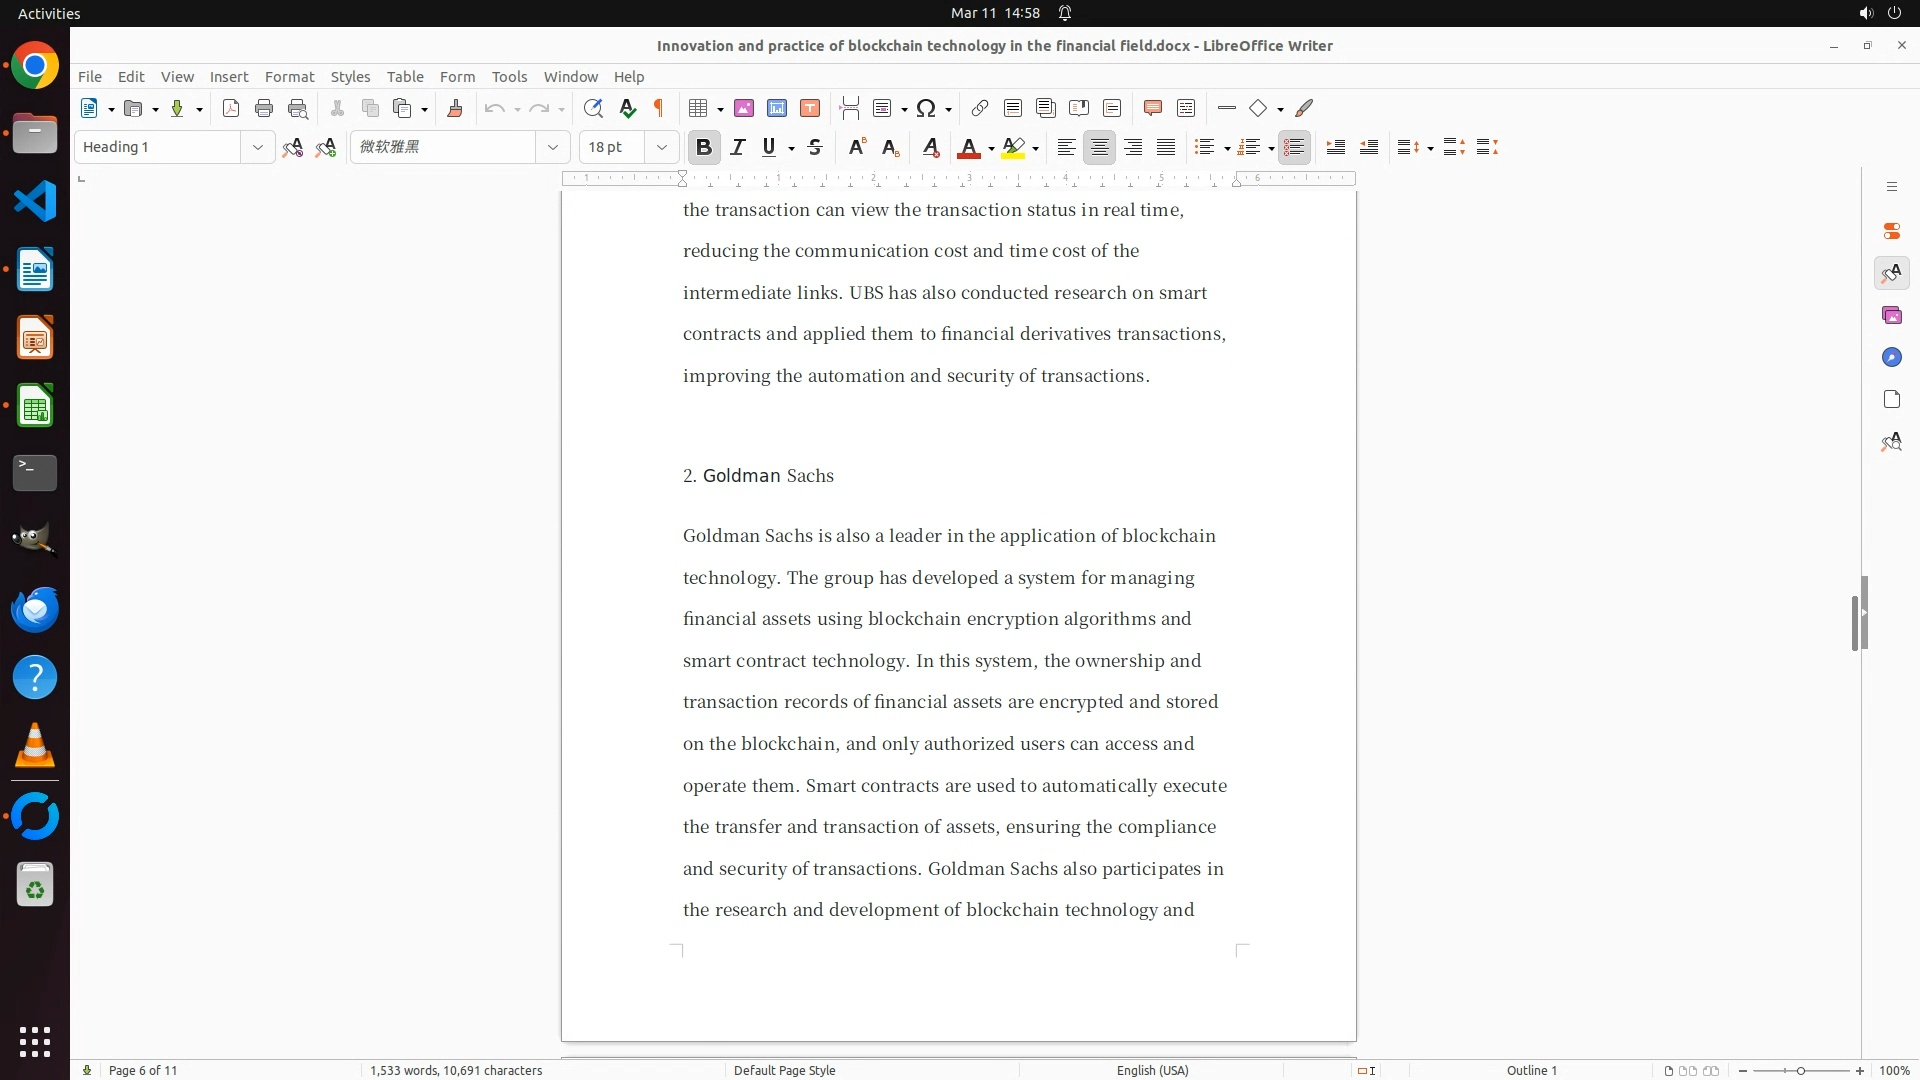Open the Tools menu
Viewport: 1920px width, 1080px height.
pos(509,77)
